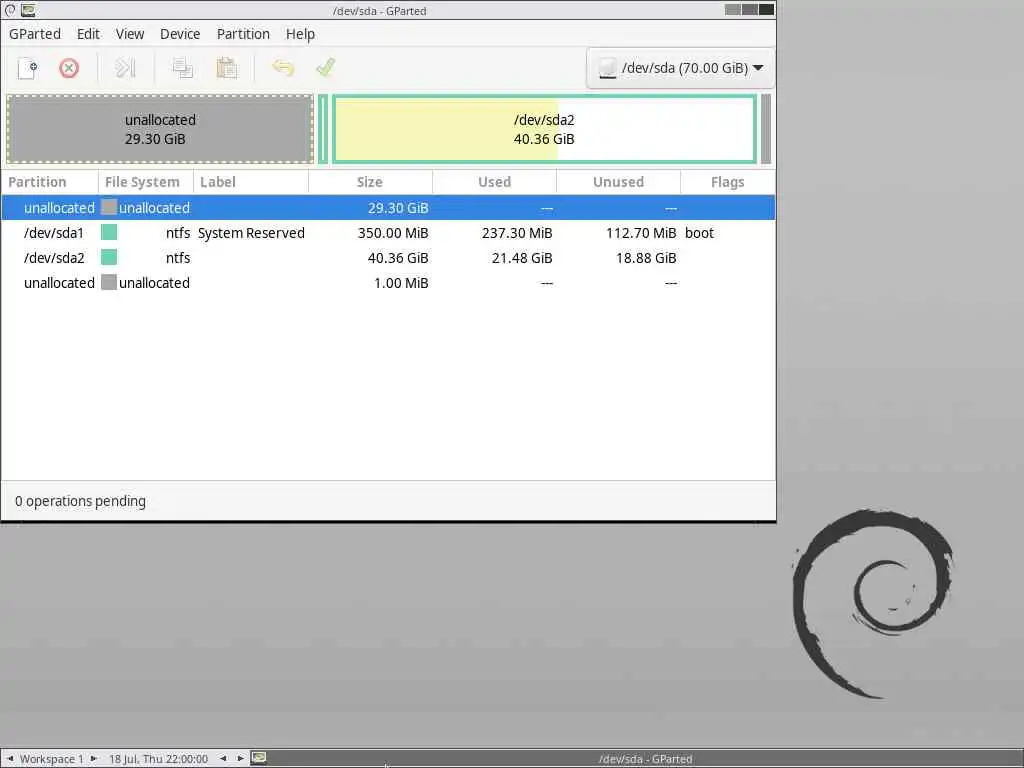Click the '0 operations pending' status text

tap(80, 501)
